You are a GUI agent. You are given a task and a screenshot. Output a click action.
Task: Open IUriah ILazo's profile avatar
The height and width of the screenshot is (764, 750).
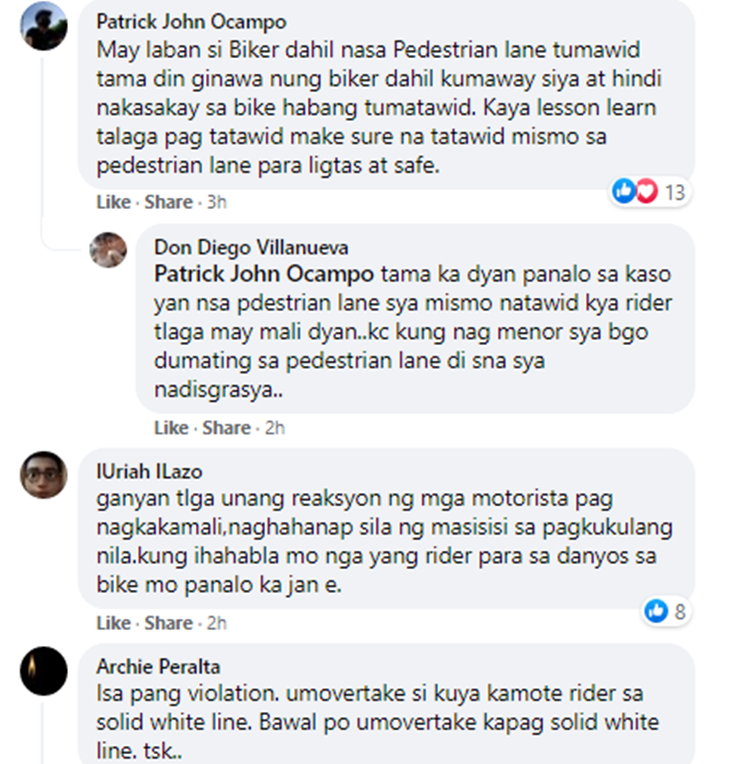(x=44, y=475)
